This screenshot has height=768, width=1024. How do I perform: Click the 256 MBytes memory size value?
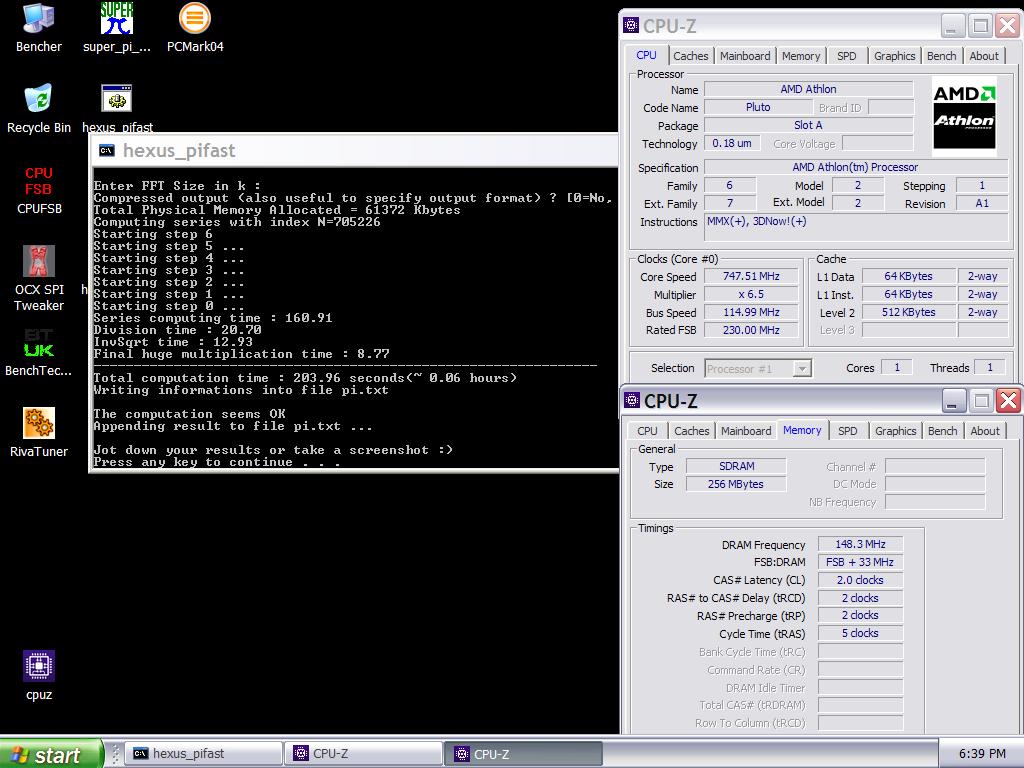736,484
